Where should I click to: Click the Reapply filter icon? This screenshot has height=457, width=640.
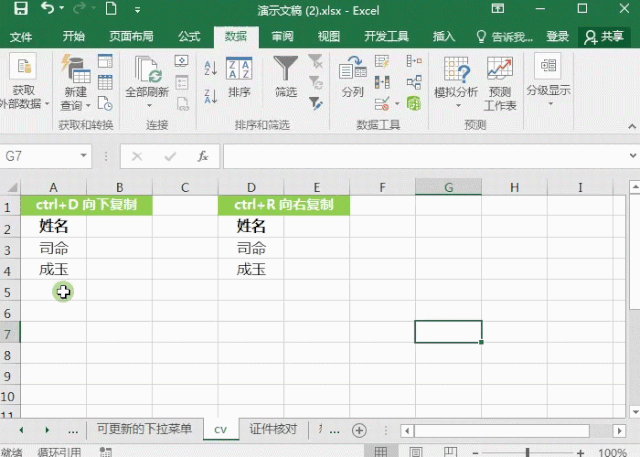point(316,82)
